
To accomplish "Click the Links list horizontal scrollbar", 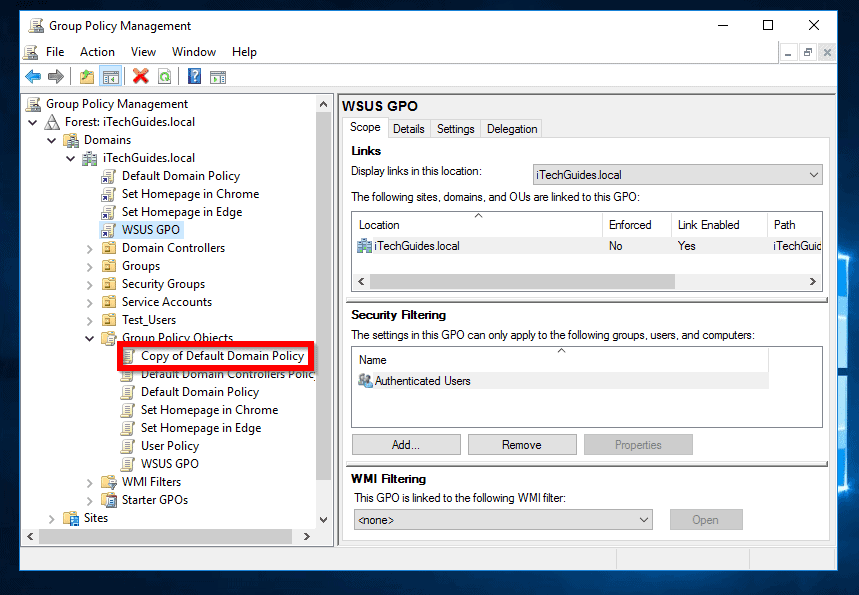I will click(x=587, y=281).
